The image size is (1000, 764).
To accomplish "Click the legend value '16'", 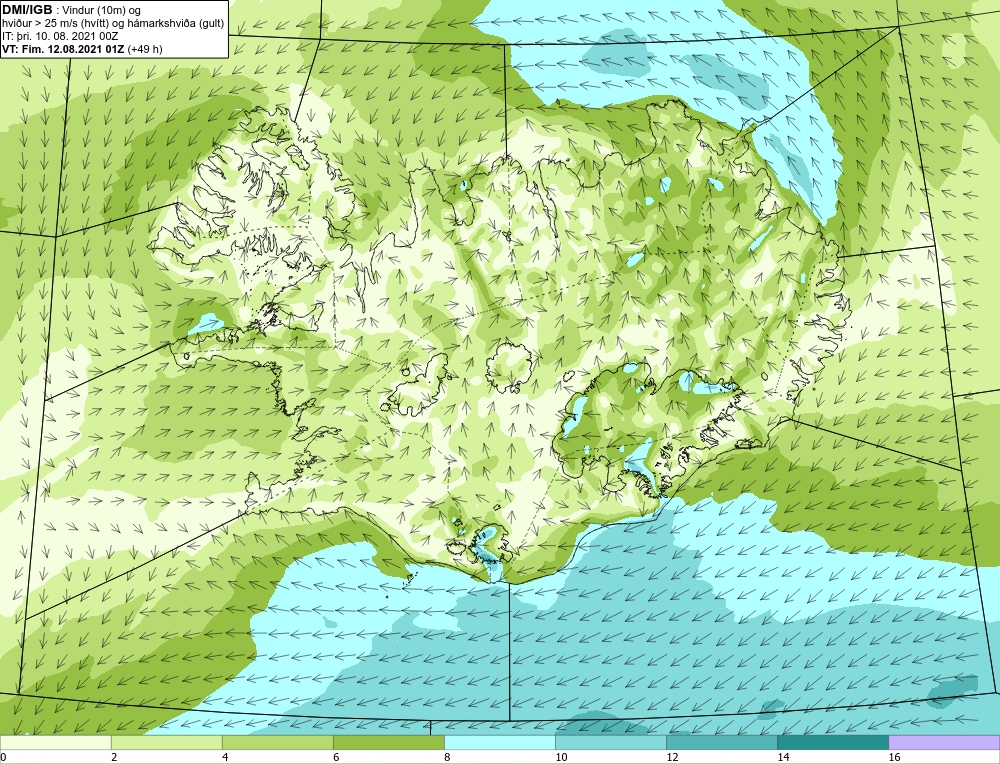I will pos(894,757).
